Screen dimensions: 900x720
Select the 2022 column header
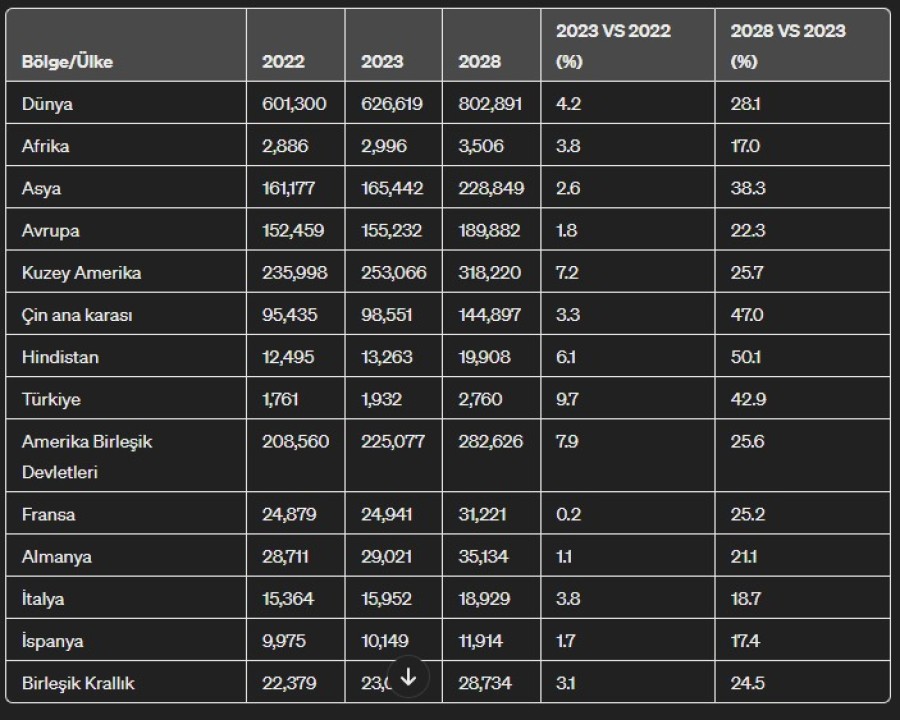click(283, 62)
